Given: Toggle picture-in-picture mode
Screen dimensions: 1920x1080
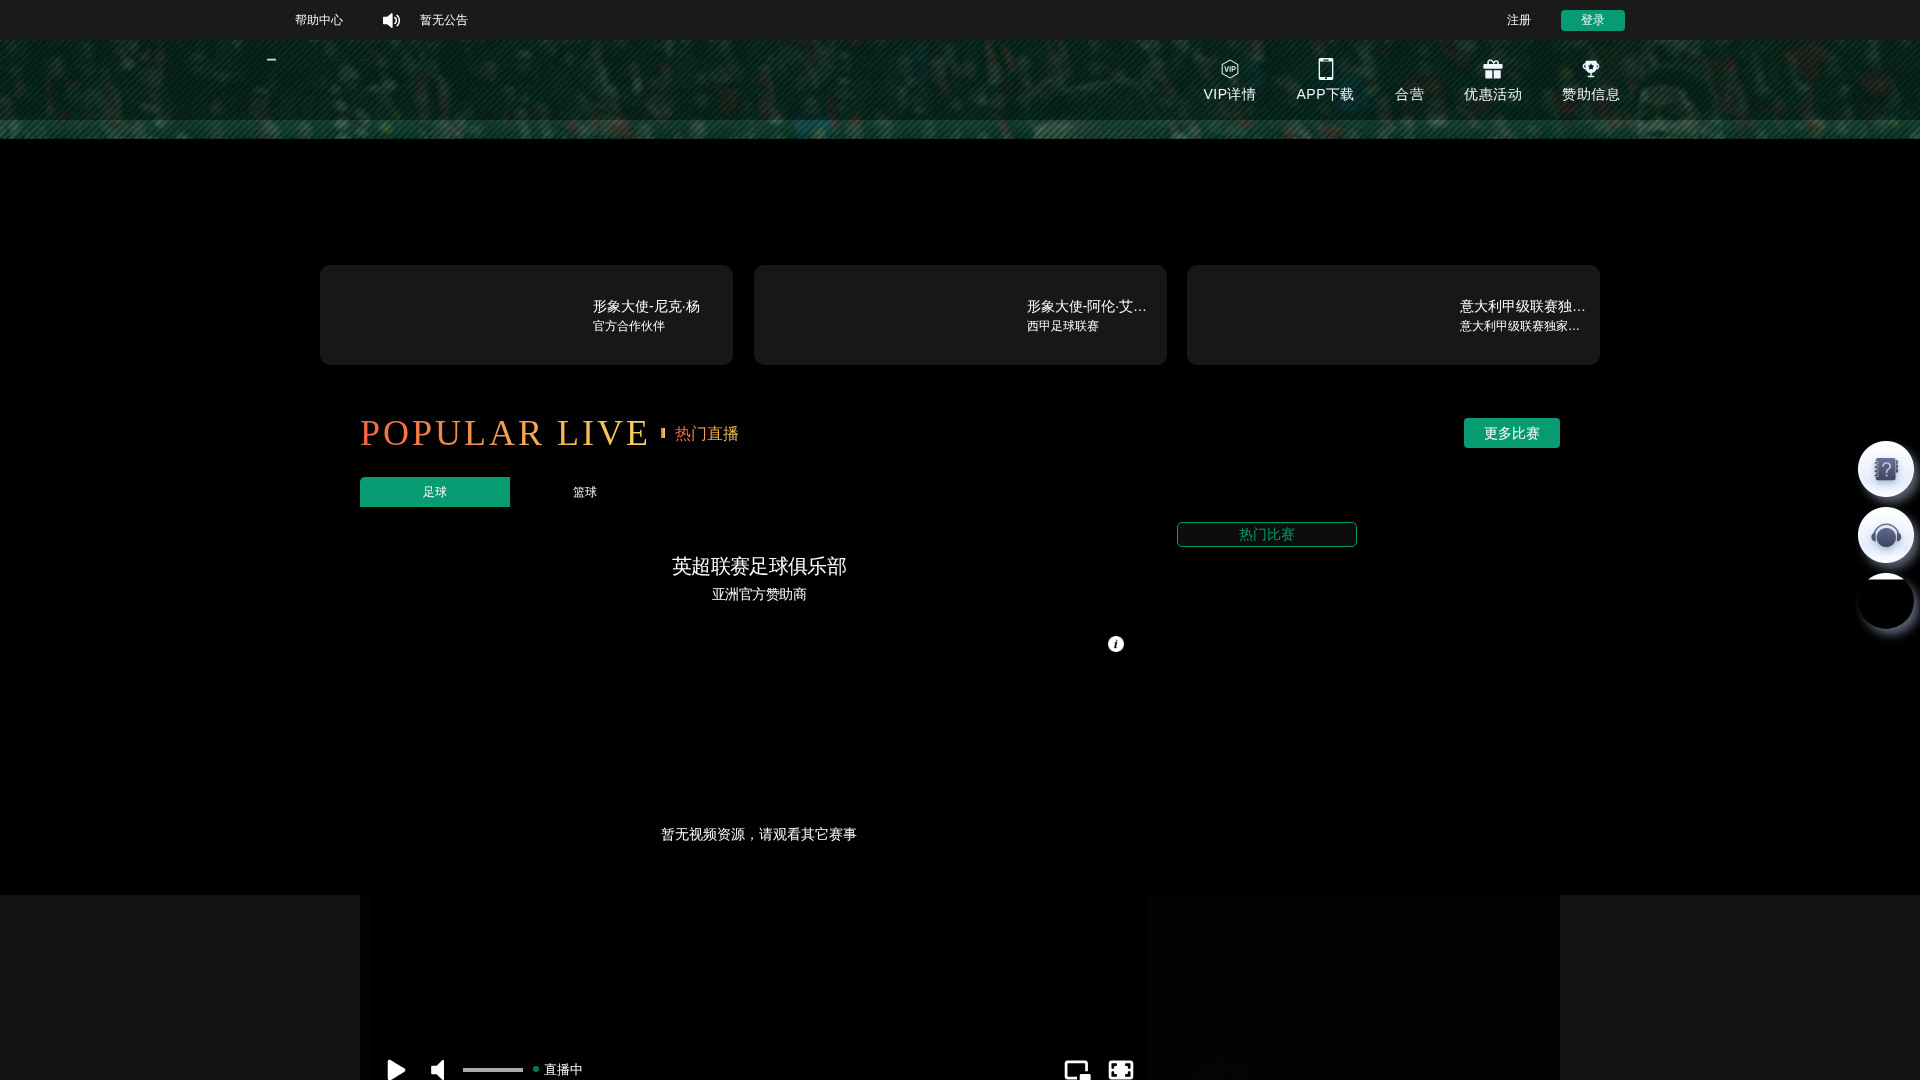Looking at the screenshot, I should (x=1076, y=1069).
